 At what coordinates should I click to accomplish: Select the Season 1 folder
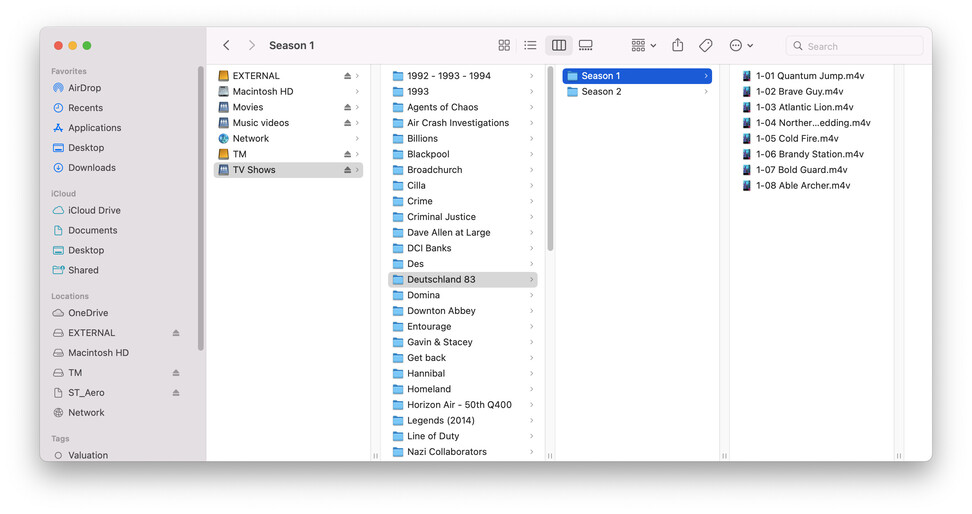point(637,76)
